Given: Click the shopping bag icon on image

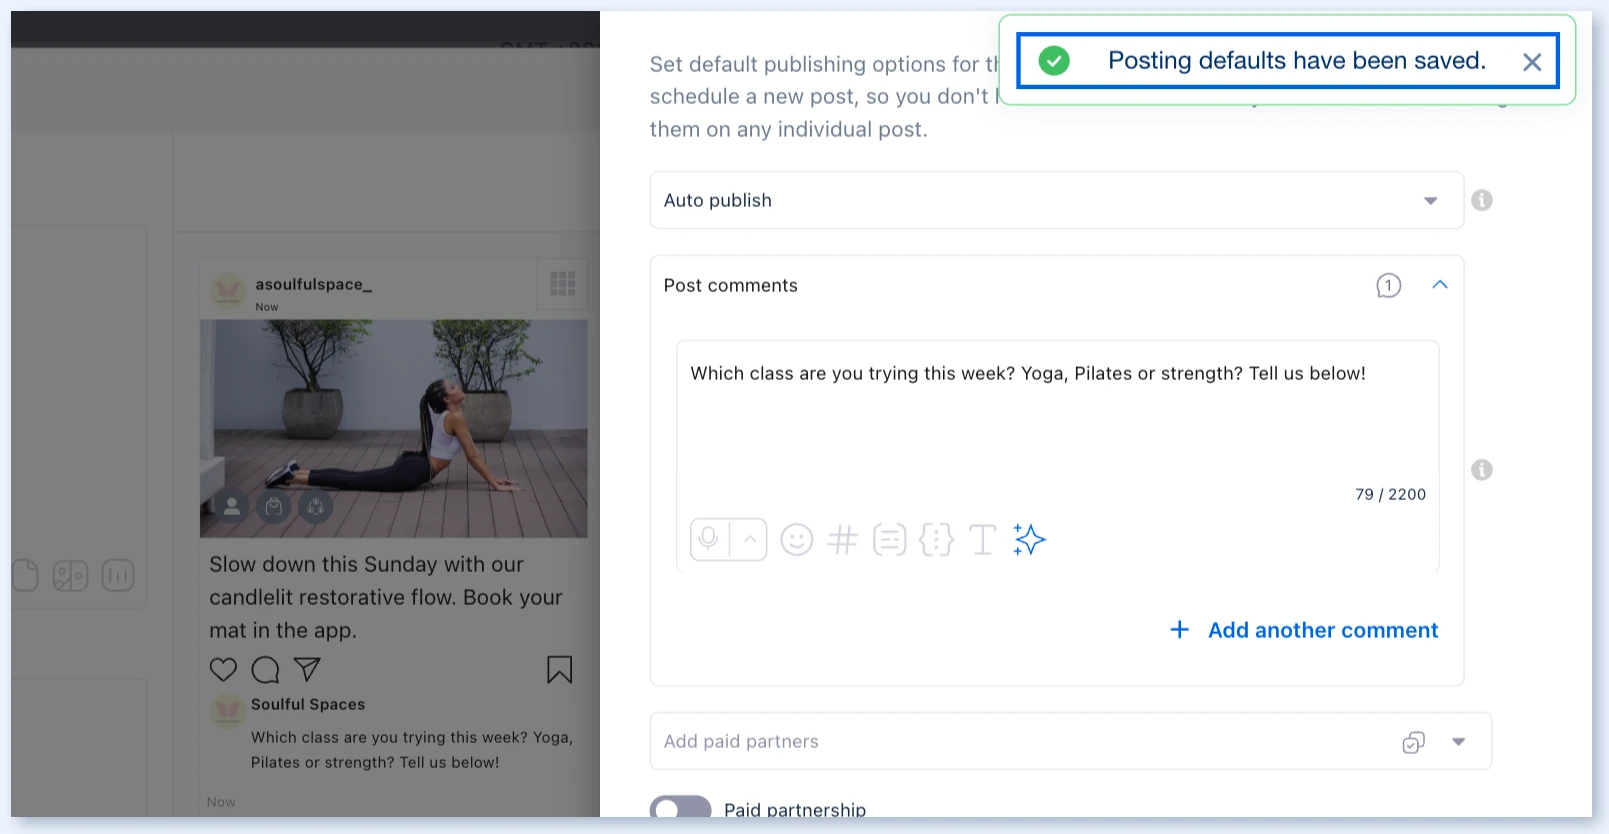Looking at the screenshot, I should tap(274, 507).
